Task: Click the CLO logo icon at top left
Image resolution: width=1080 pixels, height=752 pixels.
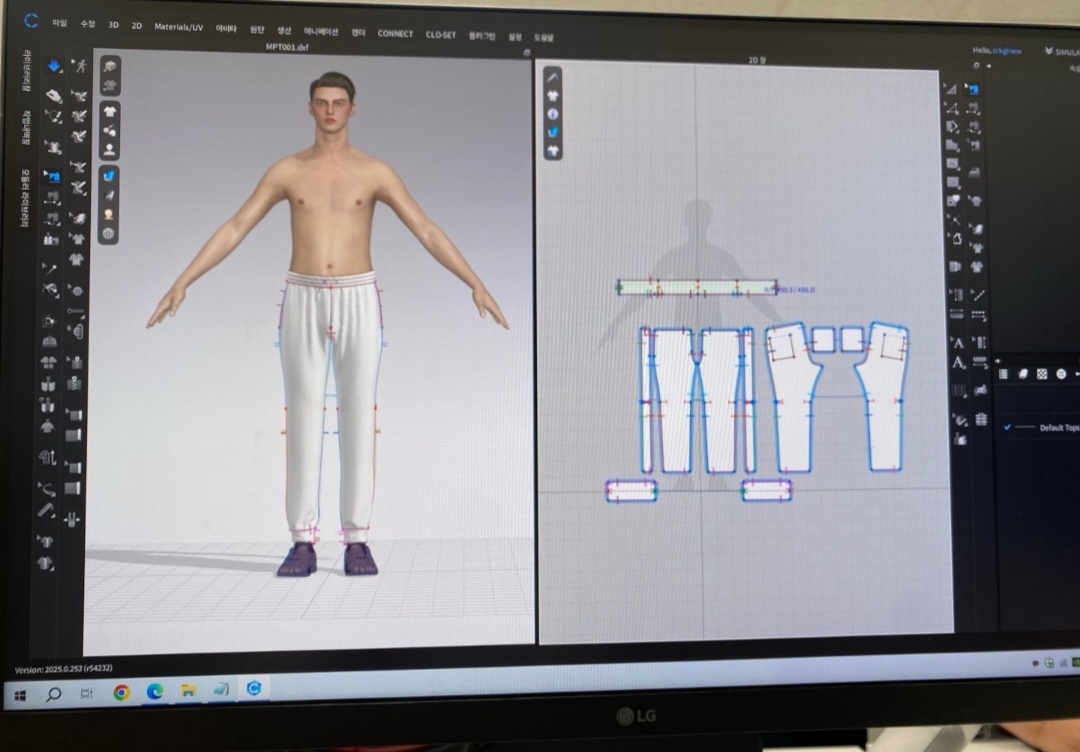Action: click(32, 20)
